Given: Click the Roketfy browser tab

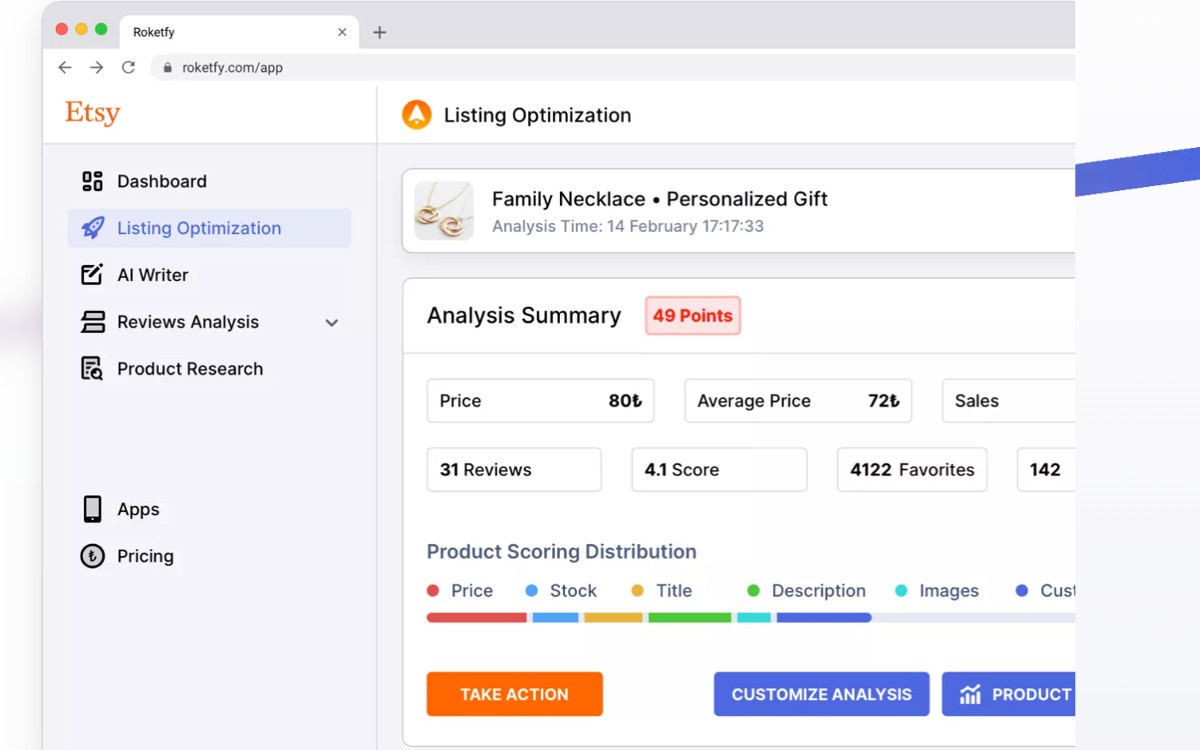Looking at the screenshot, I should click(x=238, y=32).
